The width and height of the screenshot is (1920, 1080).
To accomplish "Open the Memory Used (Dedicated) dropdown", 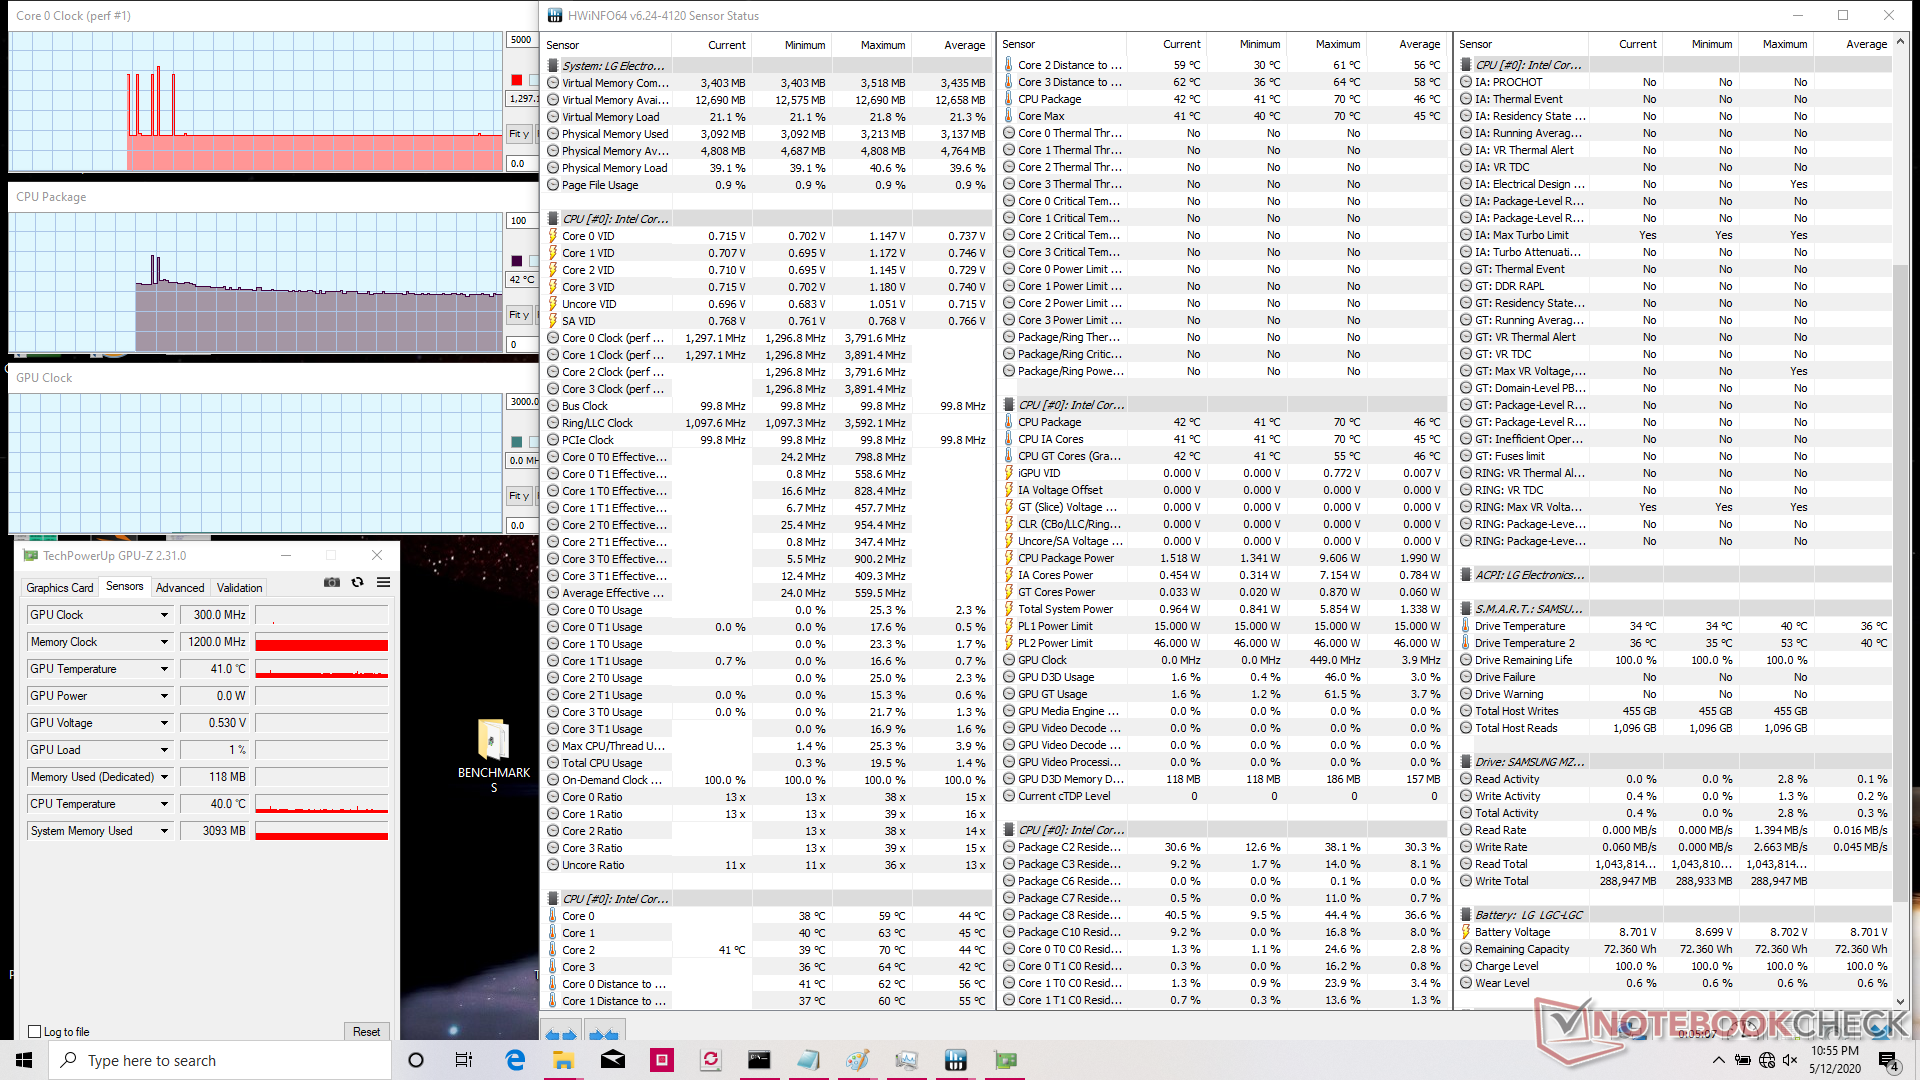I will pos(164,777).
